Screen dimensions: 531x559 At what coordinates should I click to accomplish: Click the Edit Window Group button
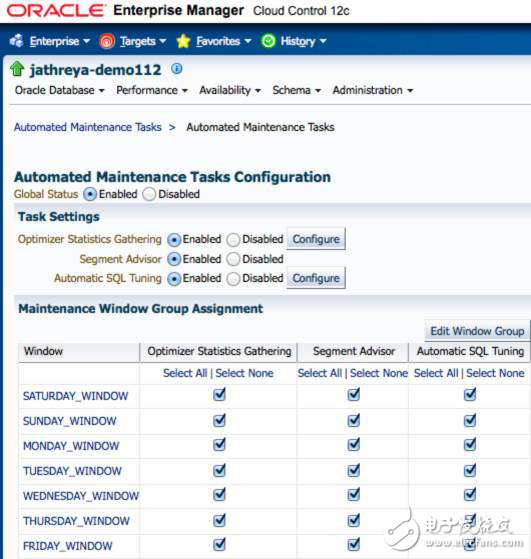(x=477, y=331)
